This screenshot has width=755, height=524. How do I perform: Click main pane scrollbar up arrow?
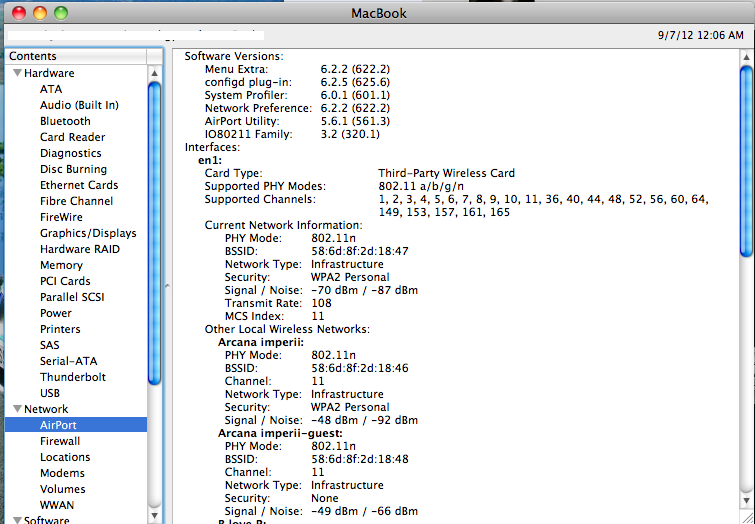pyautogui.click(x=746, y=57)
